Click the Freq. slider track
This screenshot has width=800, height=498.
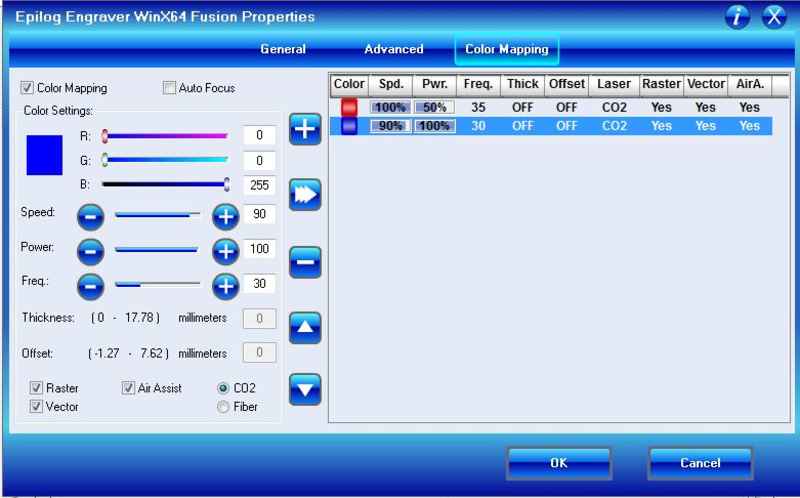click(x=157, y=285)
